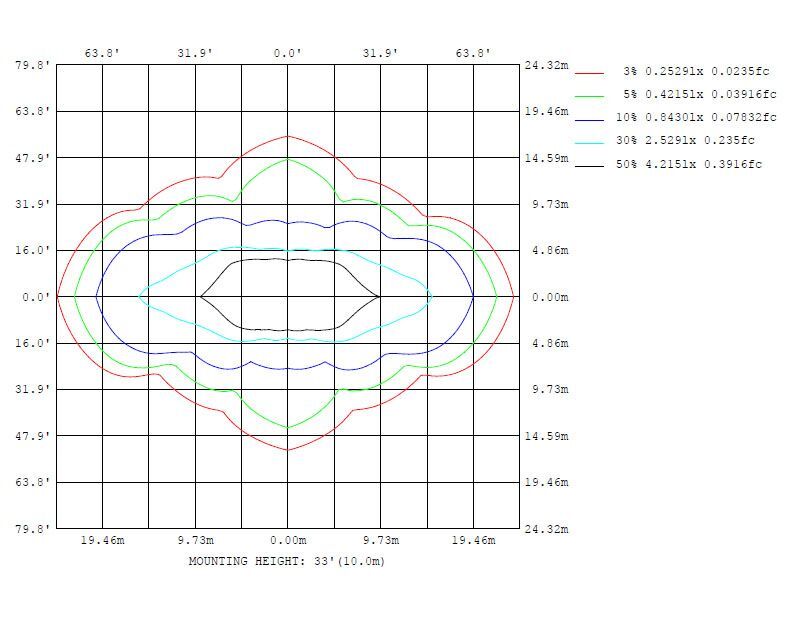Pick the cyan 30% legend line swatch
Image resolution: width=798 pixels, height=618 pixels.
pyautogui.click(x=590, y=141)
